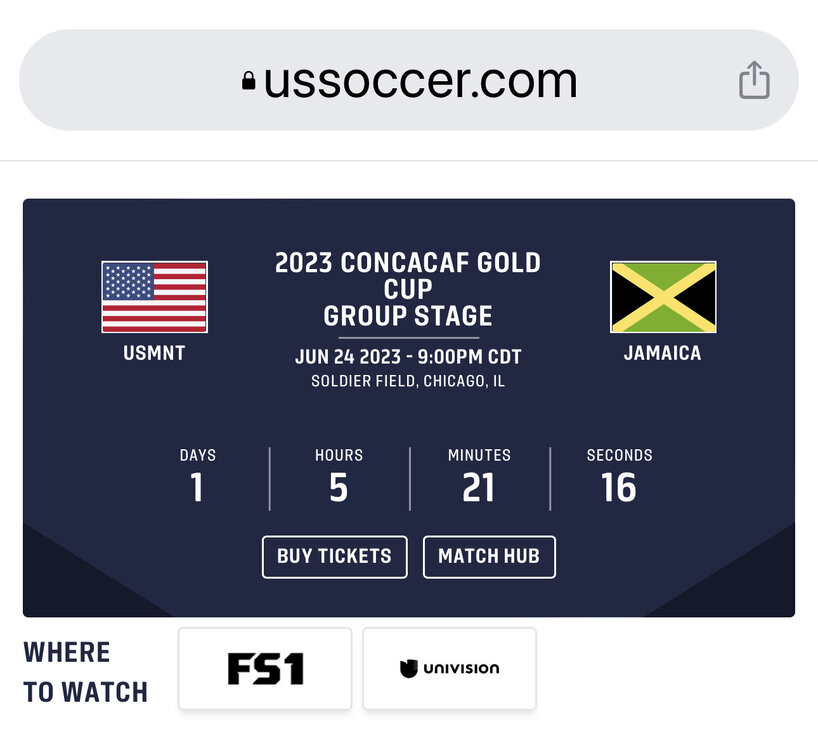This screenshot has height=750, width=818.
Task: Open the Univision broadcaster logo
Action: (449, 668)
